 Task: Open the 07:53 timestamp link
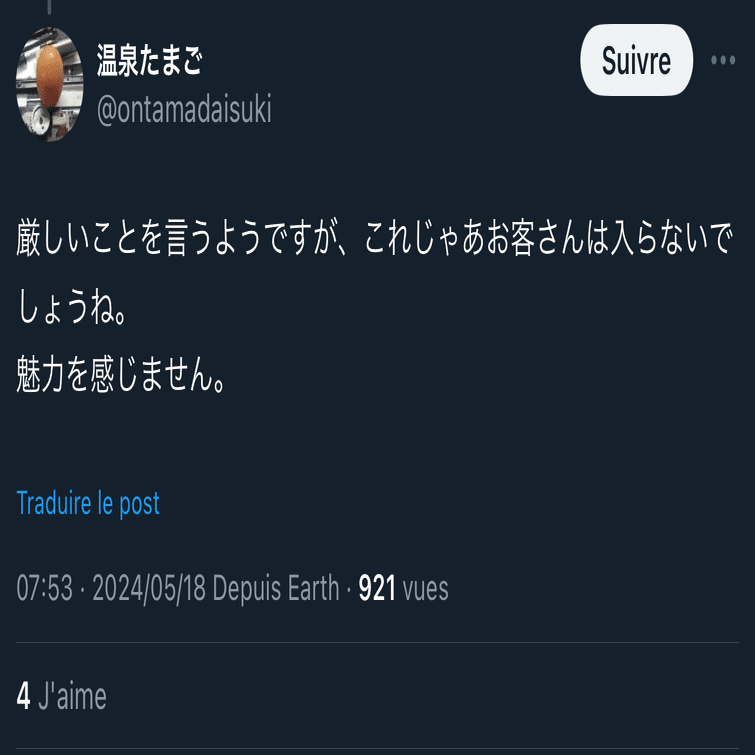(44, 588)
